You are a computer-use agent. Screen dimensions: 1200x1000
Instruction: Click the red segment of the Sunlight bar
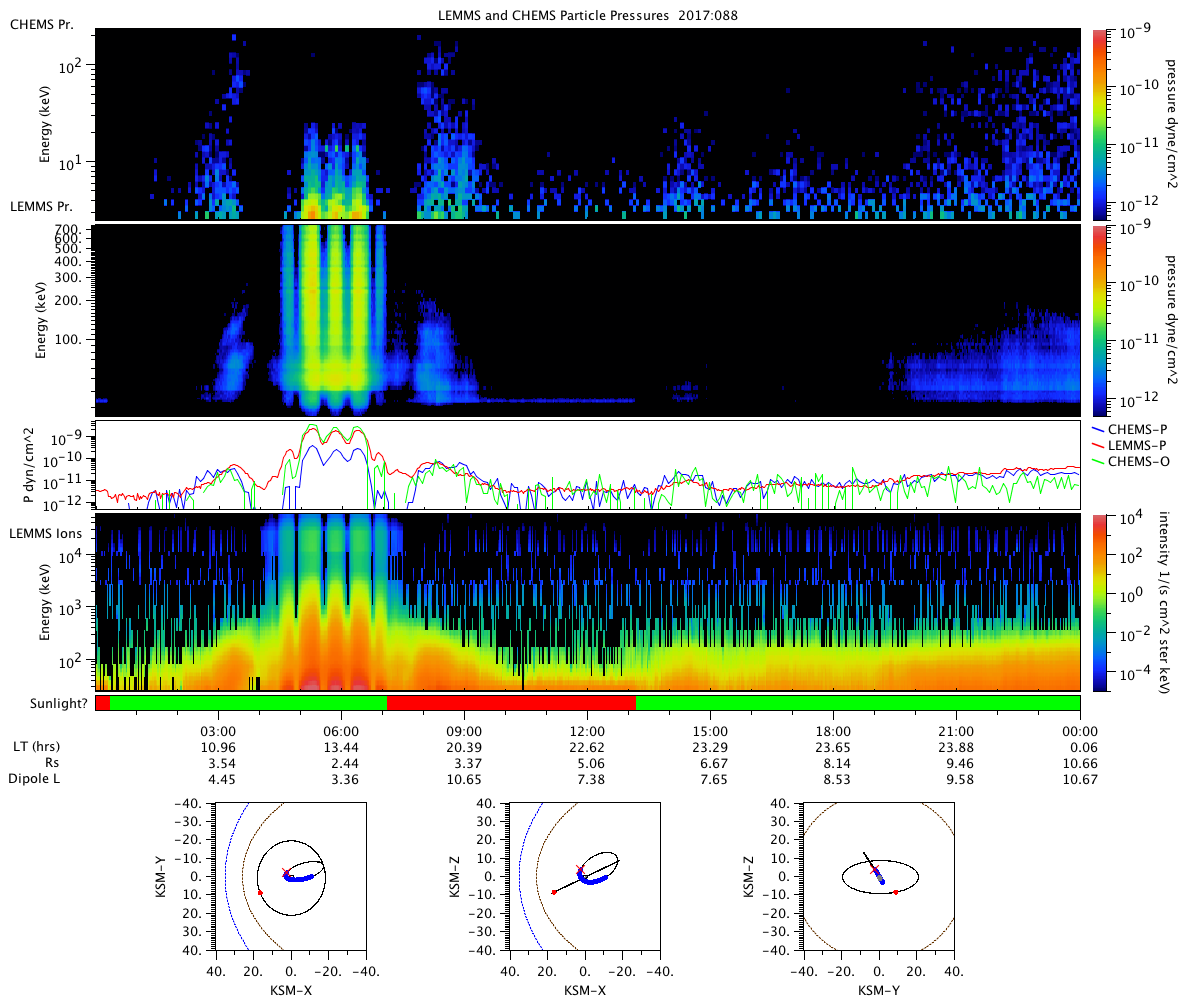pyautogui.click(x=511, y=703)
